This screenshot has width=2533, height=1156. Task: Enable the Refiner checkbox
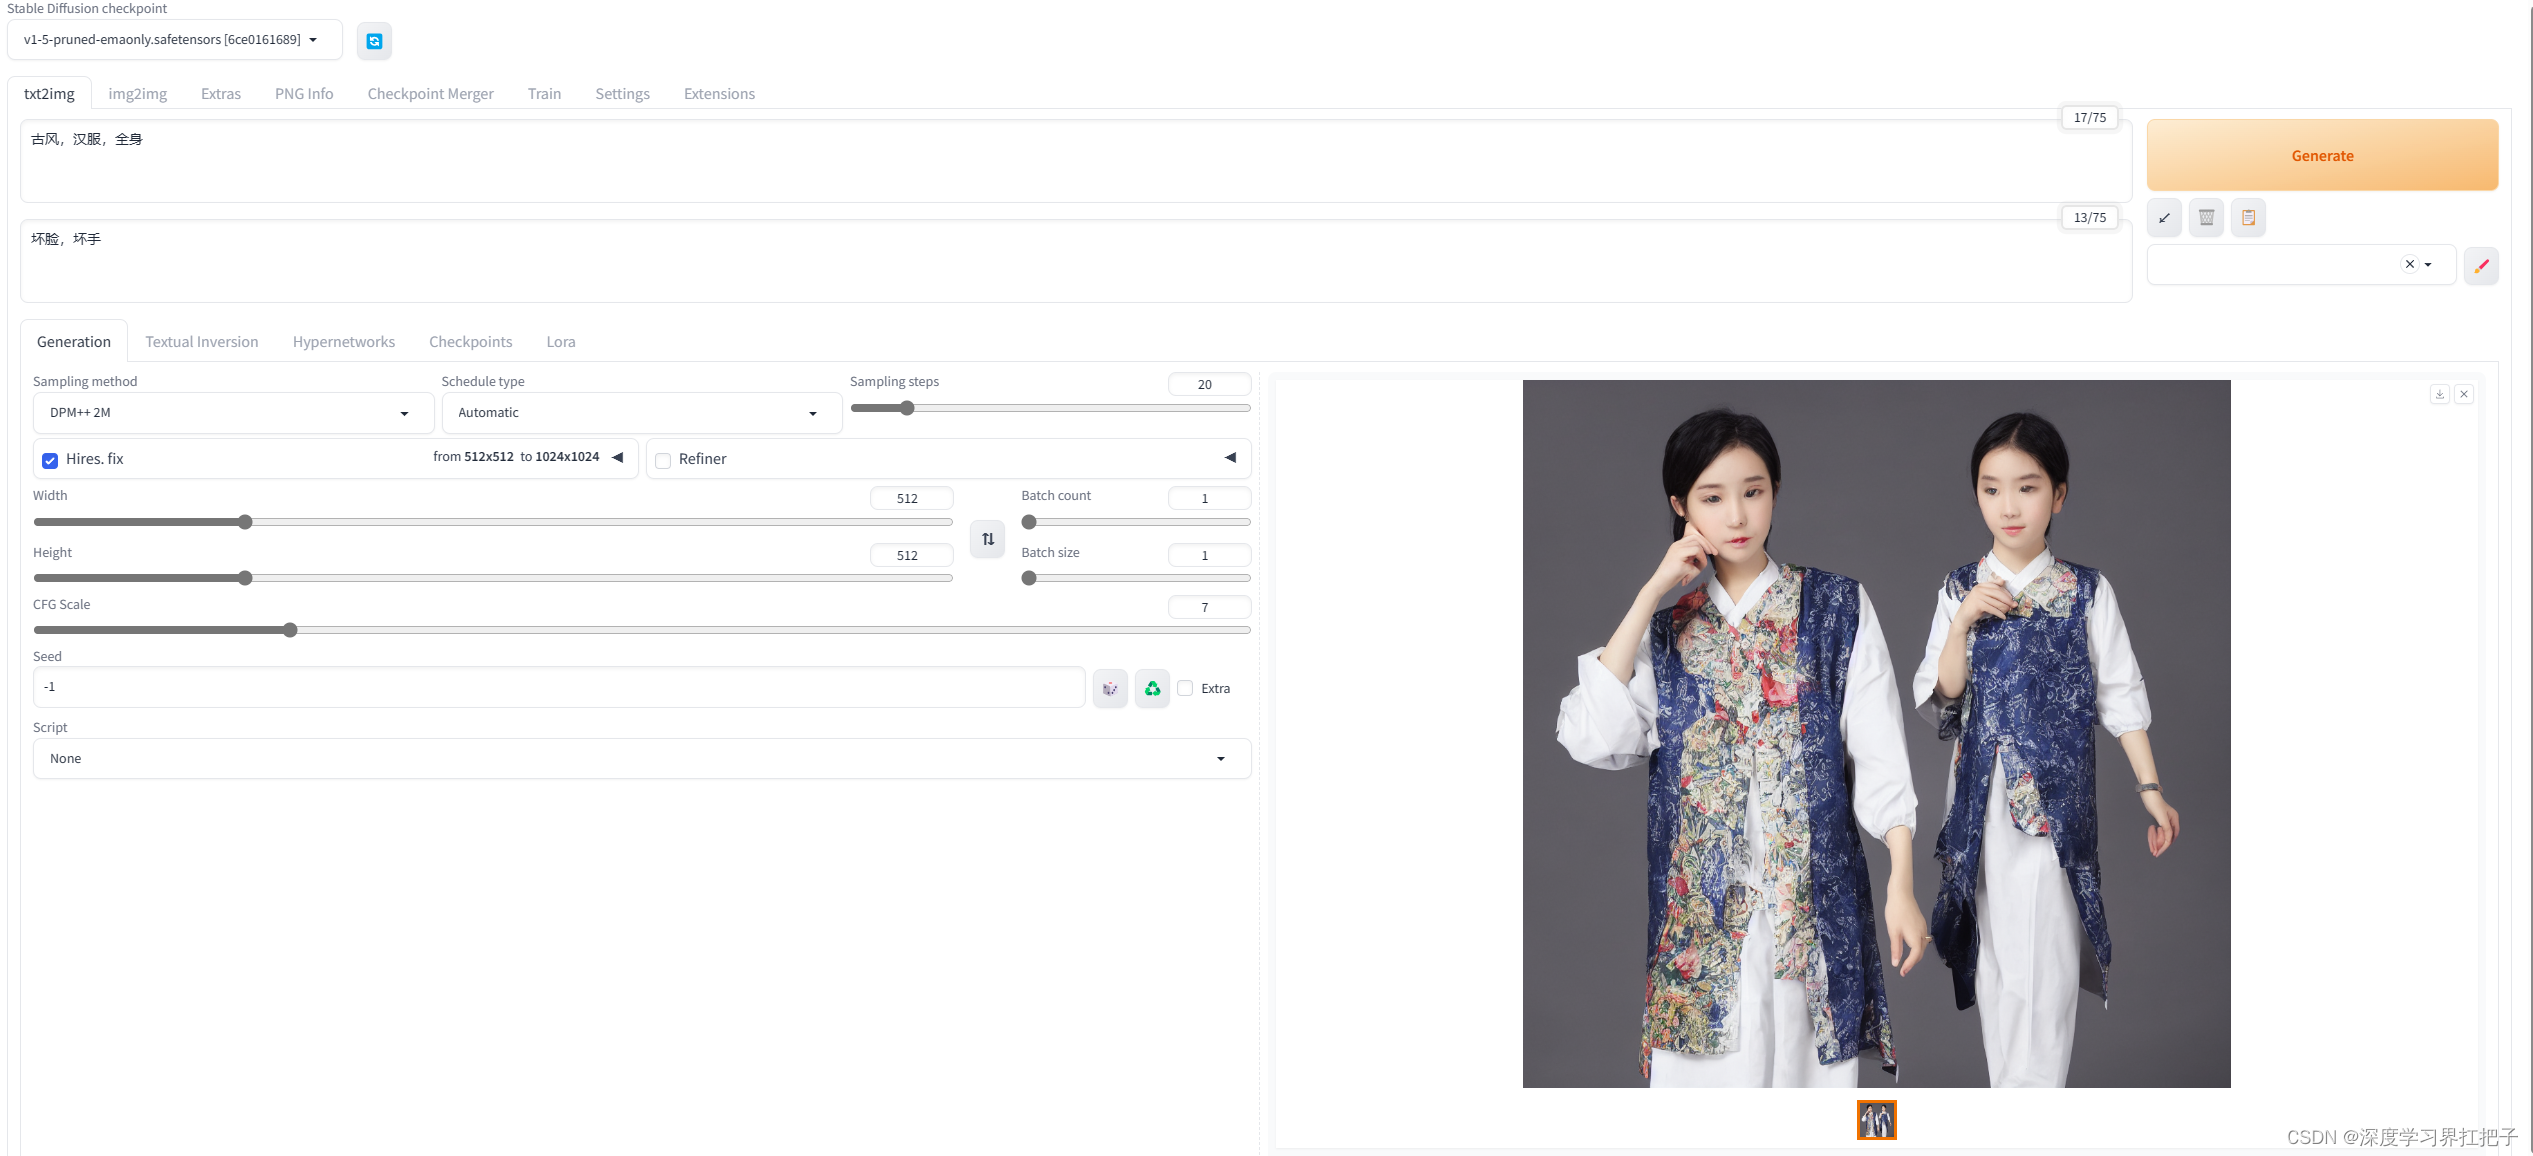pos(662,459)
